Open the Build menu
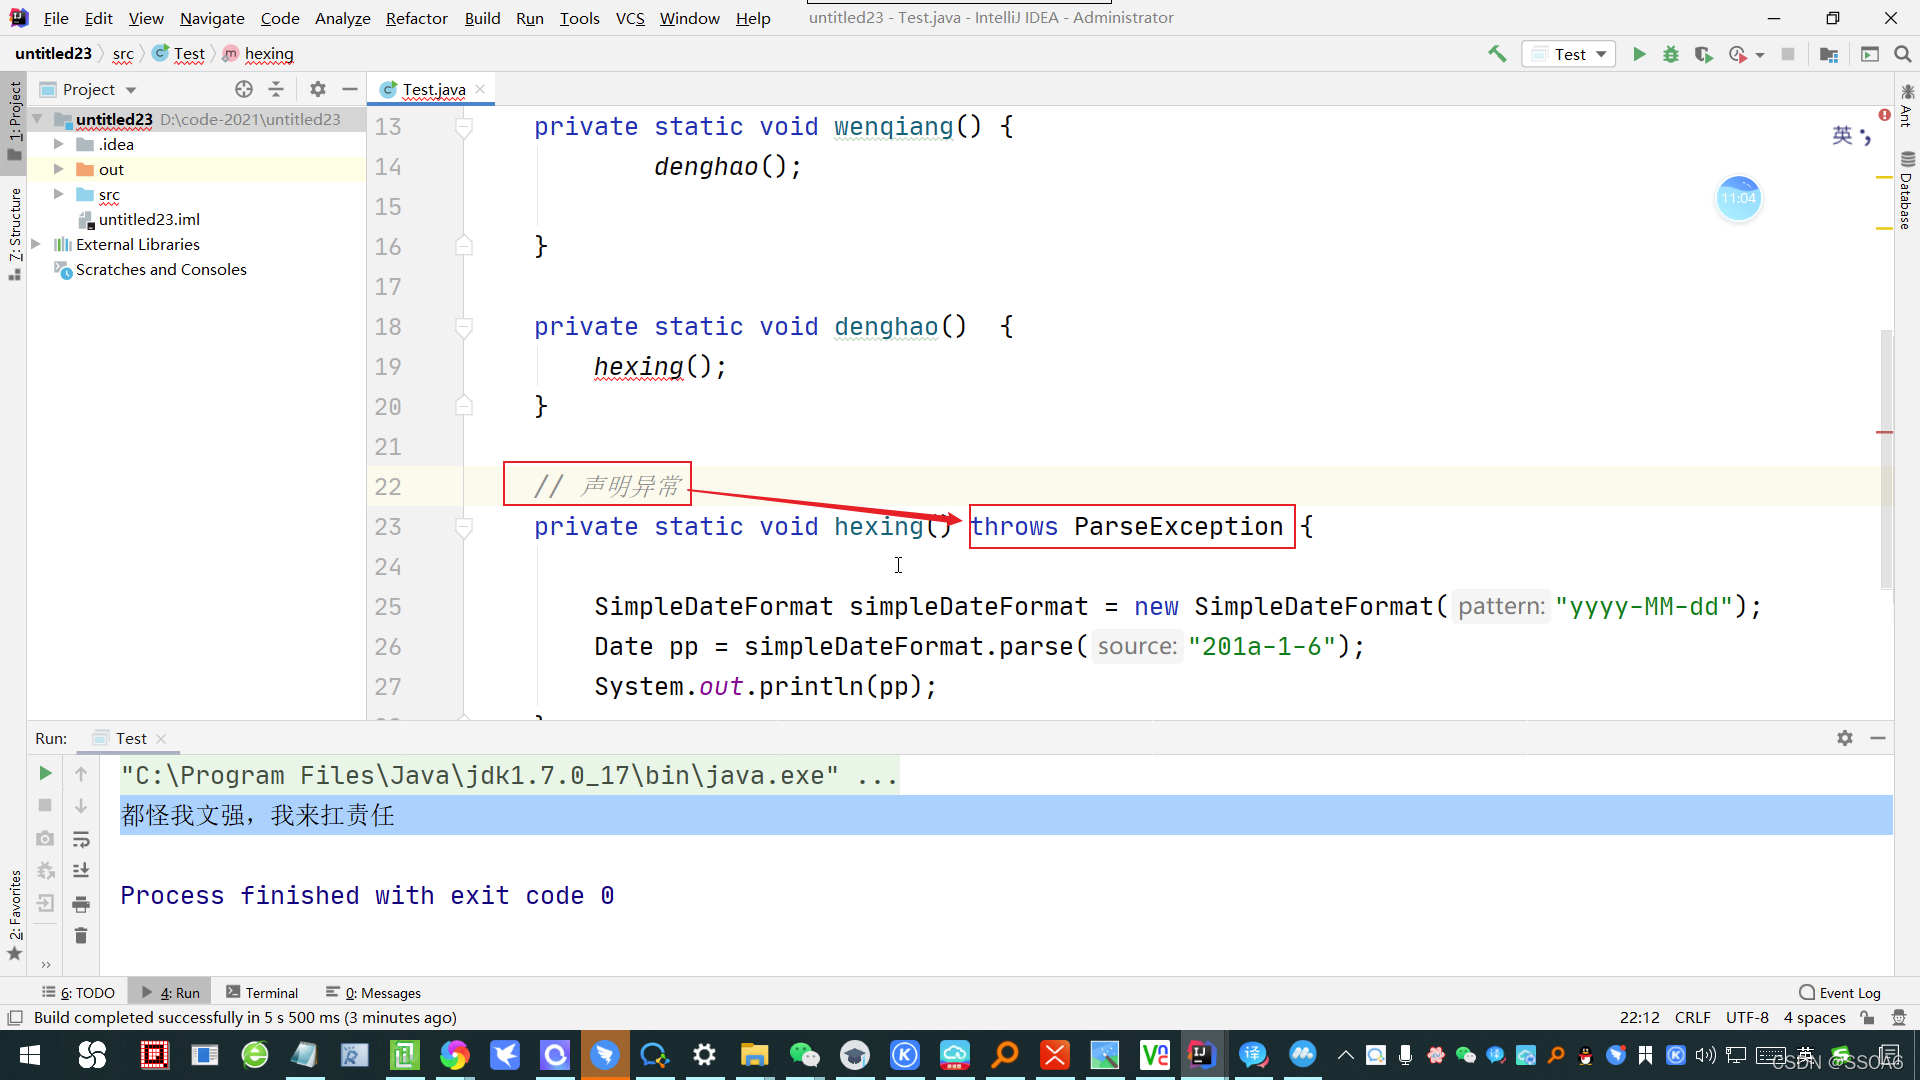1920x1080 pixels. (x=482, y=18)
